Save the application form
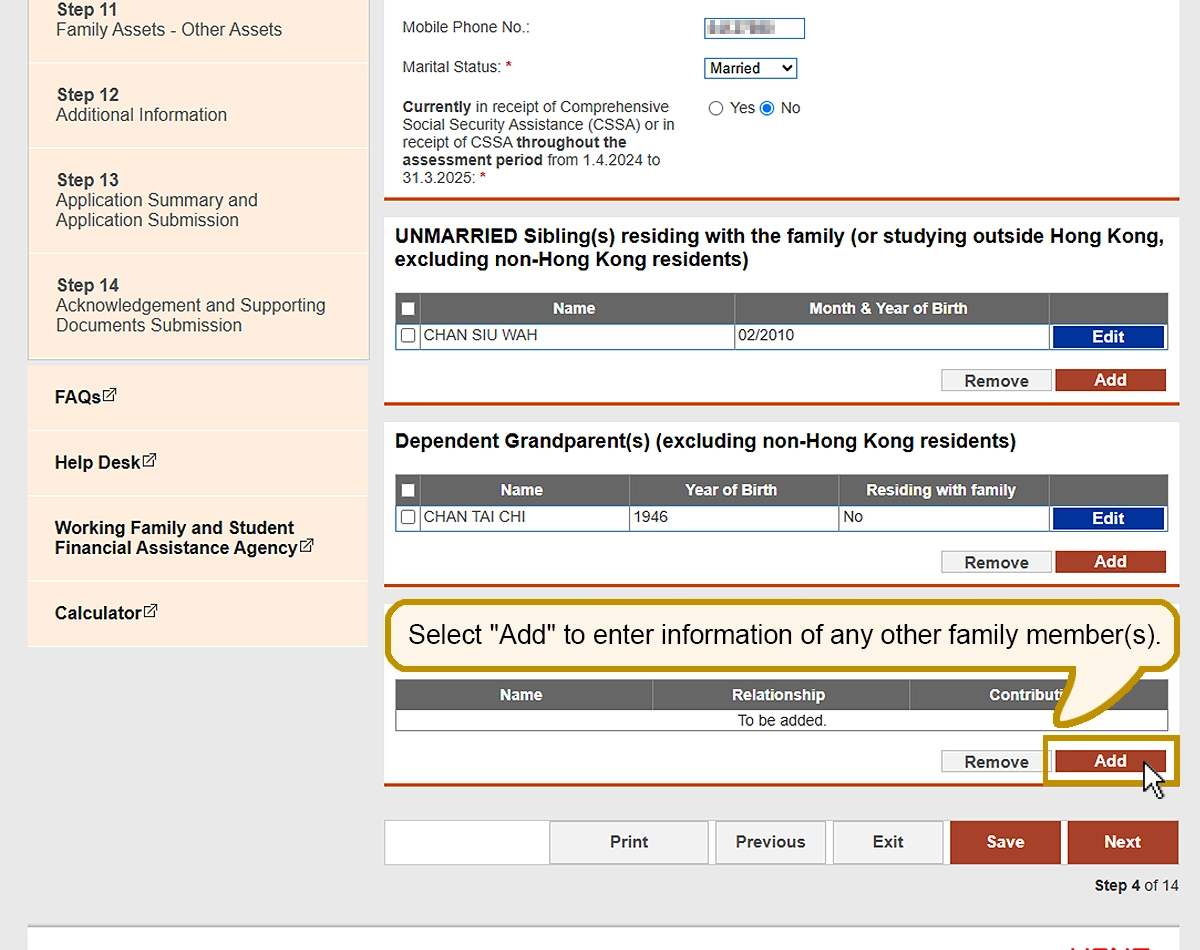The height and width of the screenshot is (950, 1200). tap(1005, 842)
